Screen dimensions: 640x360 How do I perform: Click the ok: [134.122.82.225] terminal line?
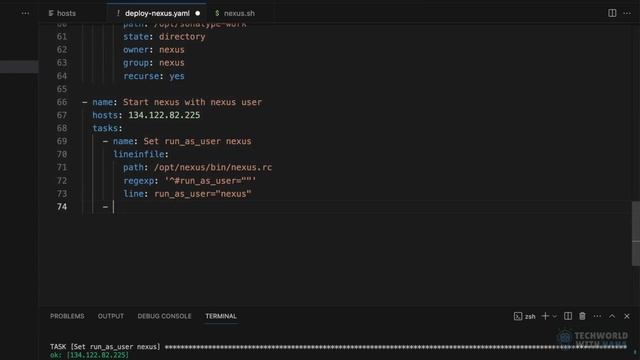[89, 355]
